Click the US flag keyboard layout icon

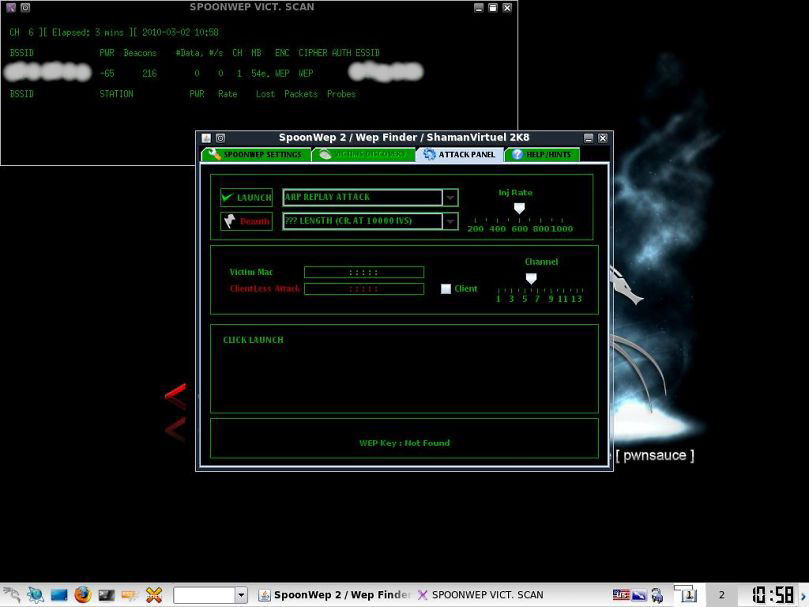pos(621,595)
